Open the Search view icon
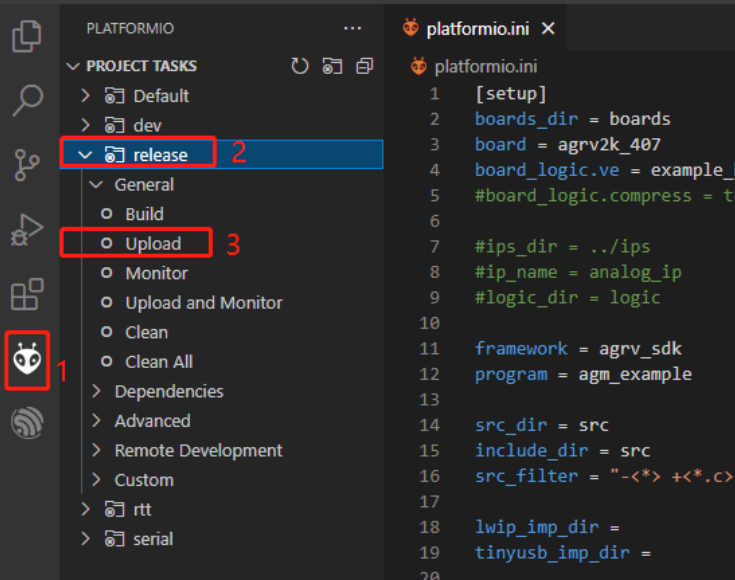Screen dimensions: 735x580 tap(27, 99)
